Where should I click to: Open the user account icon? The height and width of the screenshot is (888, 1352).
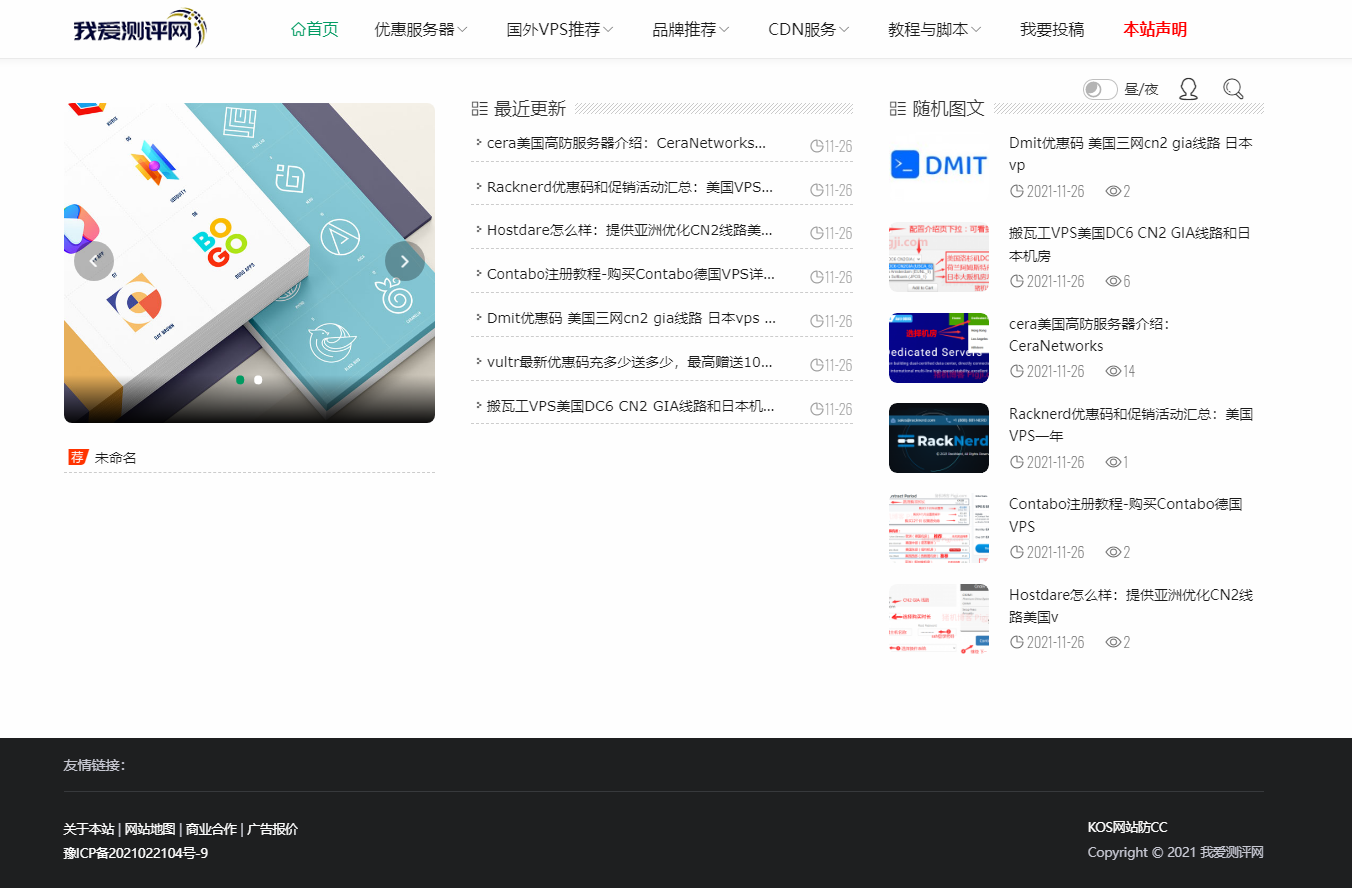tap(1188, 89)
